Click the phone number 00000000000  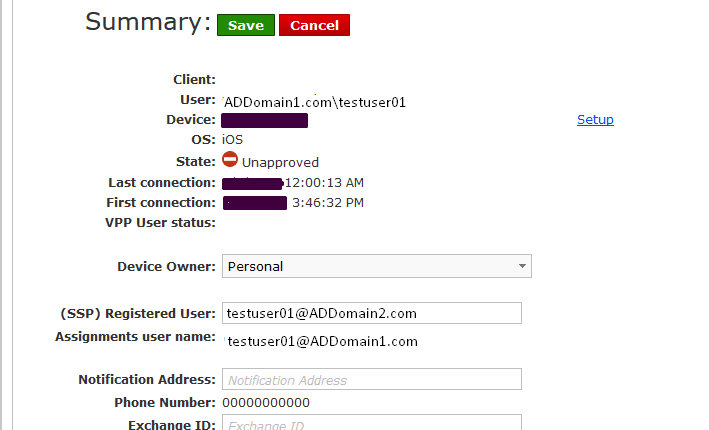[266, 403]
